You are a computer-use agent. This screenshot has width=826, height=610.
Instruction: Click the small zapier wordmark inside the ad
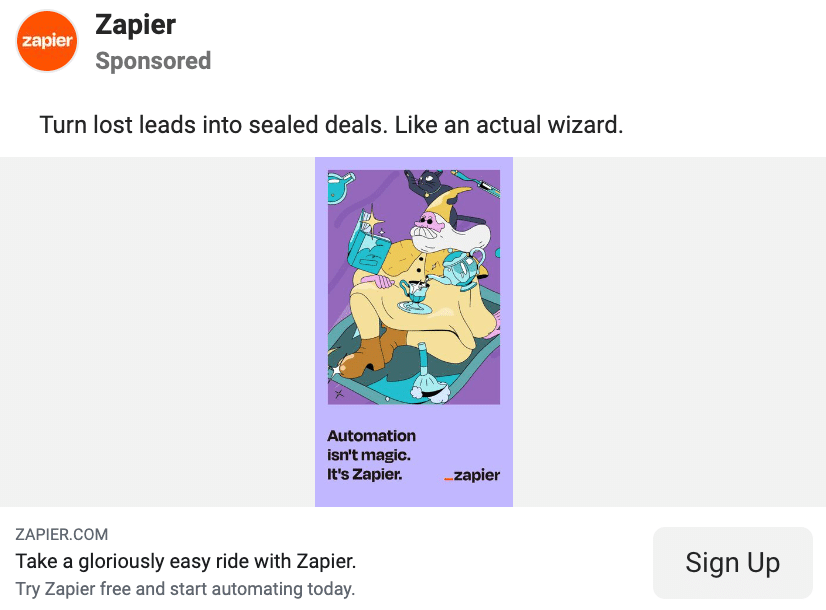(x=472, y=475)
